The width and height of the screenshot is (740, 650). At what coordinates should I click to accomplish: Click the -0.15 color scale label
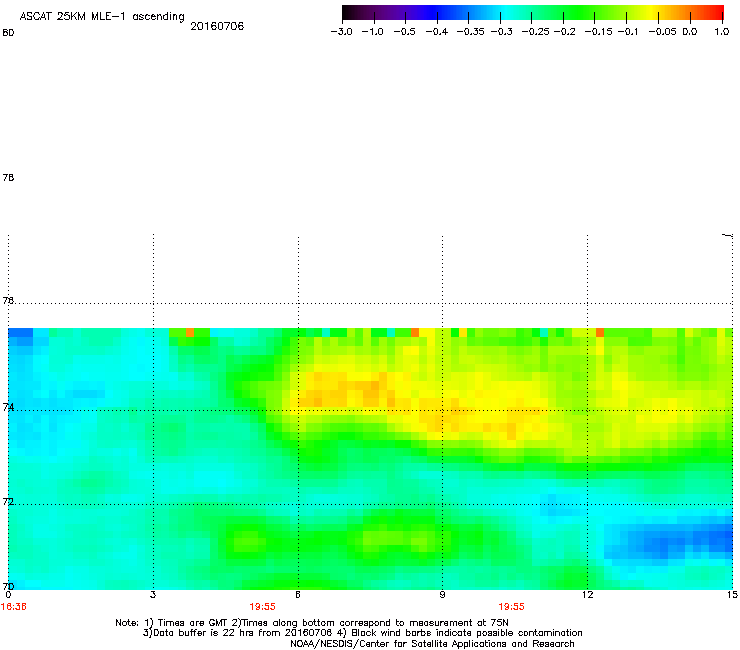tap(598, 32)
